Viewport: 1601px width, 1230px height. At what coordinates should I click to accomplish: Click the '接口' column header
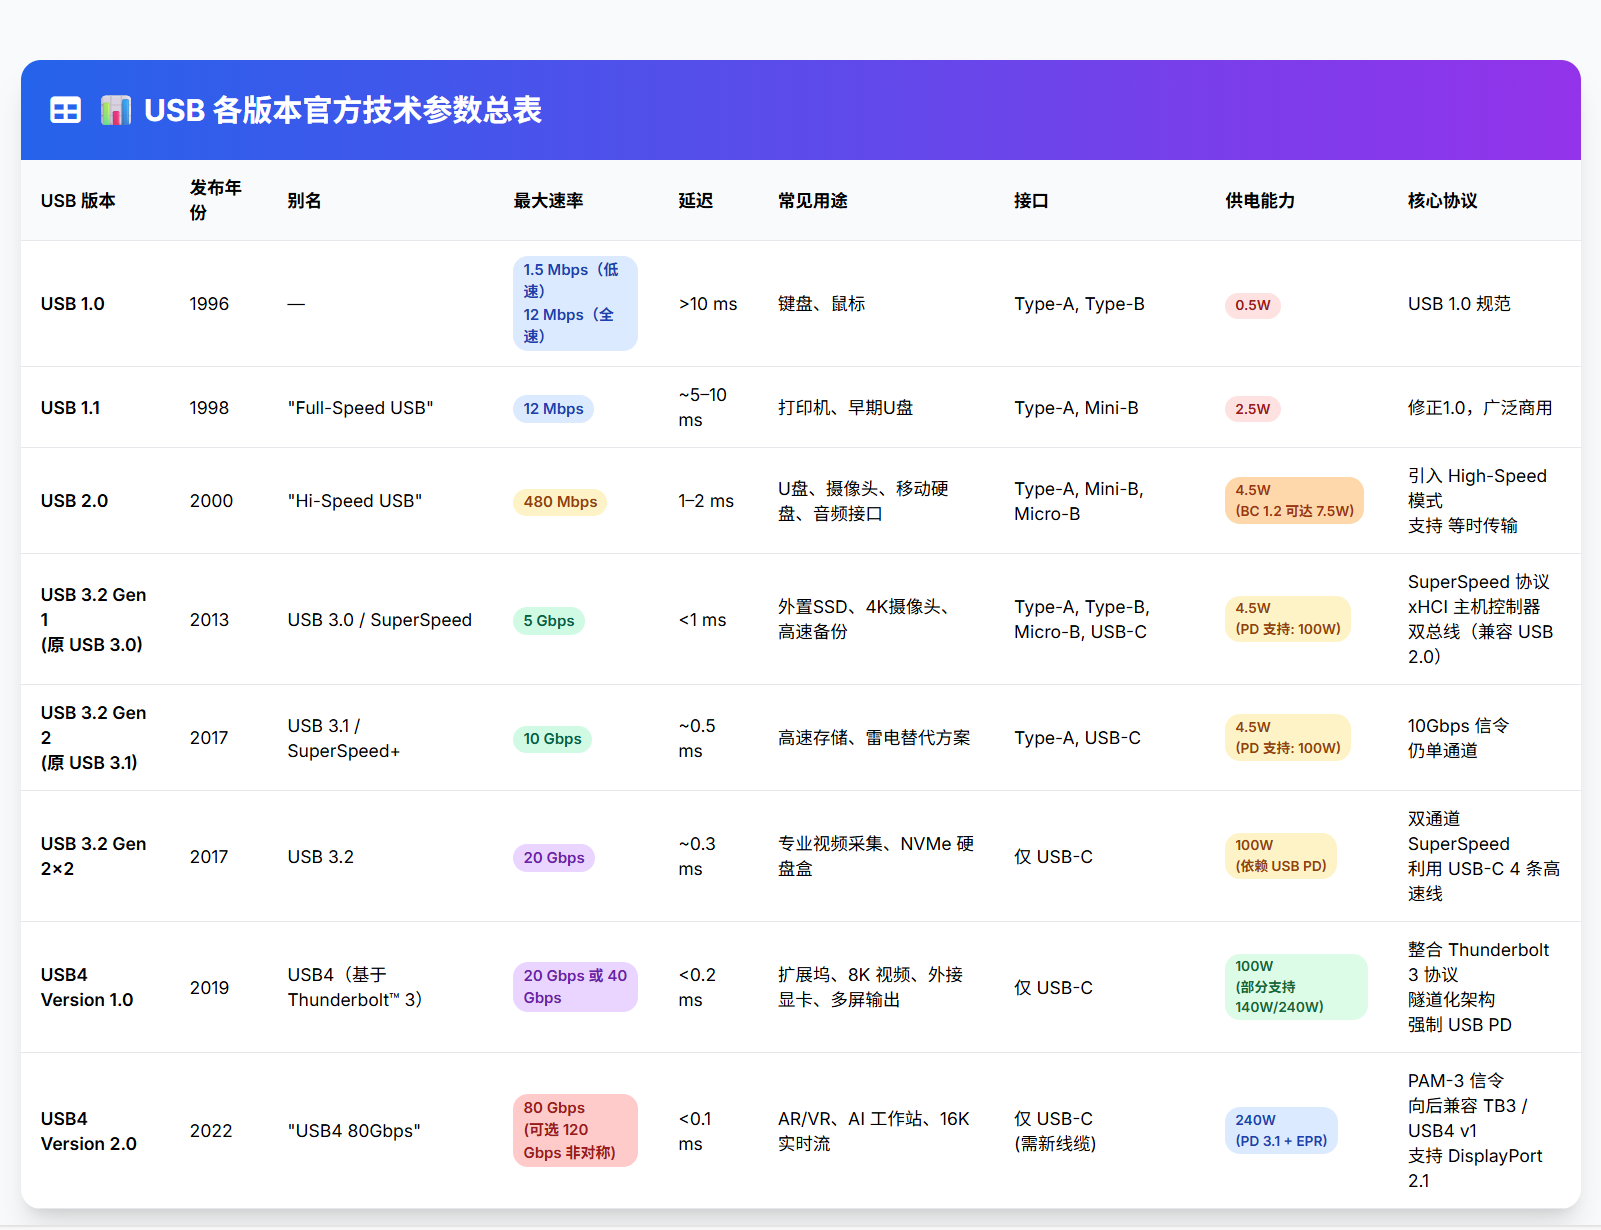1031,201
